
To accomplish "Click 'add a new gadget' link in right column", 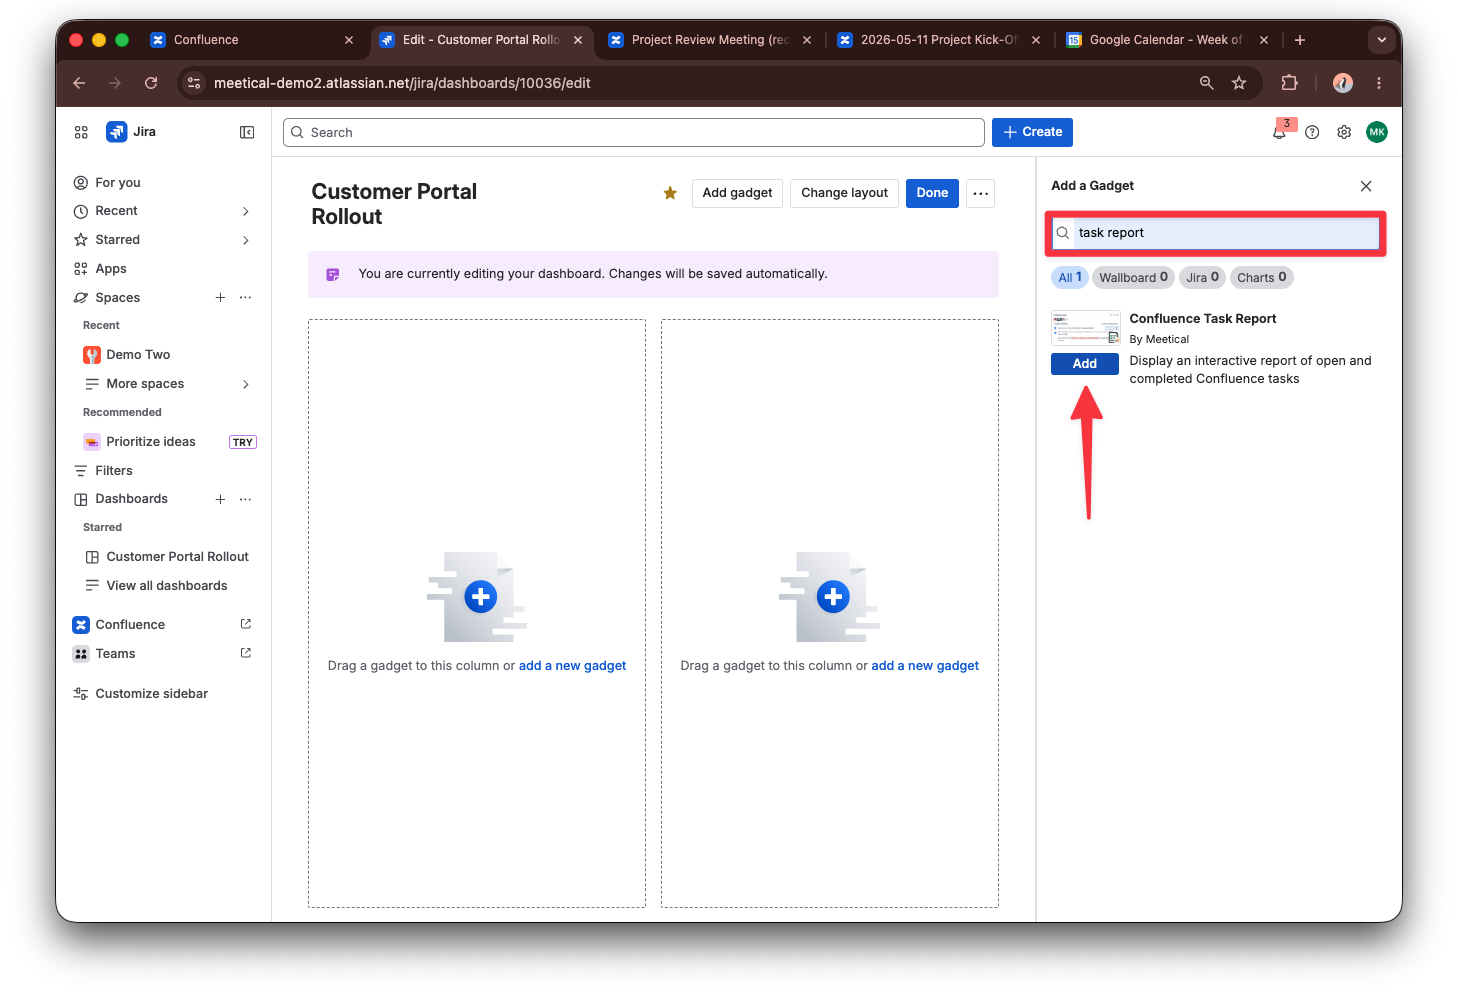I will pyautogui.click(x=925, y=666).
